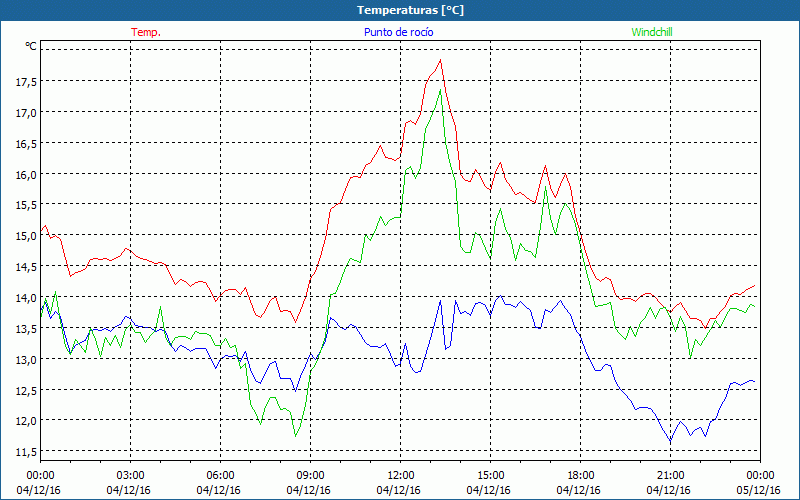Click the 11,5 value on the y-axis
Viewport: 800px width, 500px height.
pyautogui.click(x=27, y=452)
